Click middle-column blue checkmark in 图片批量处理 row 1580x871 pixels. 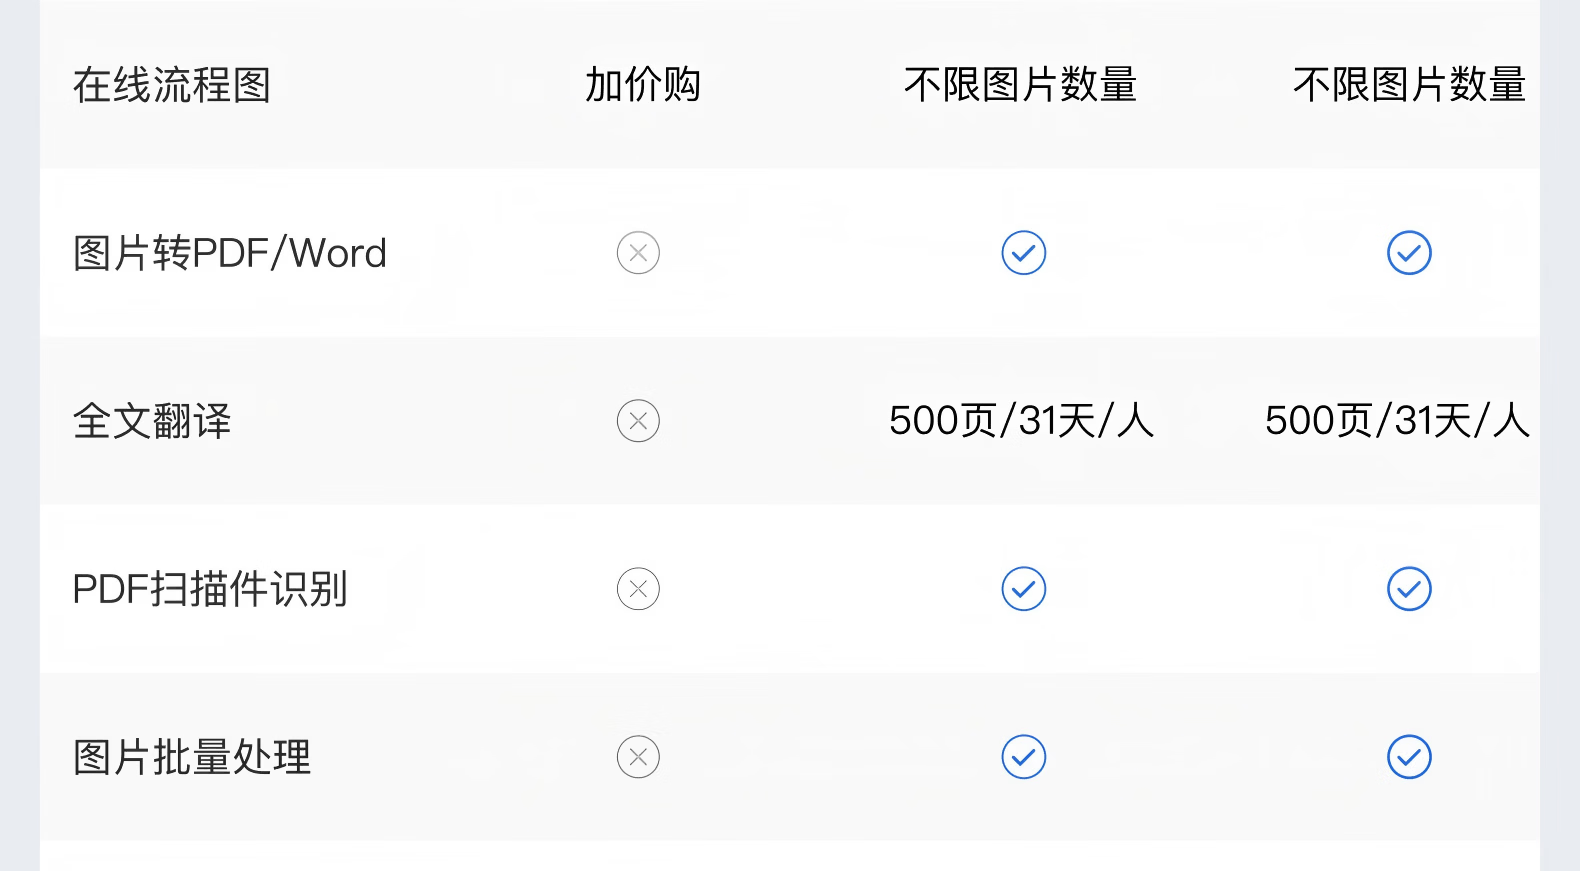click(1023, 757)
